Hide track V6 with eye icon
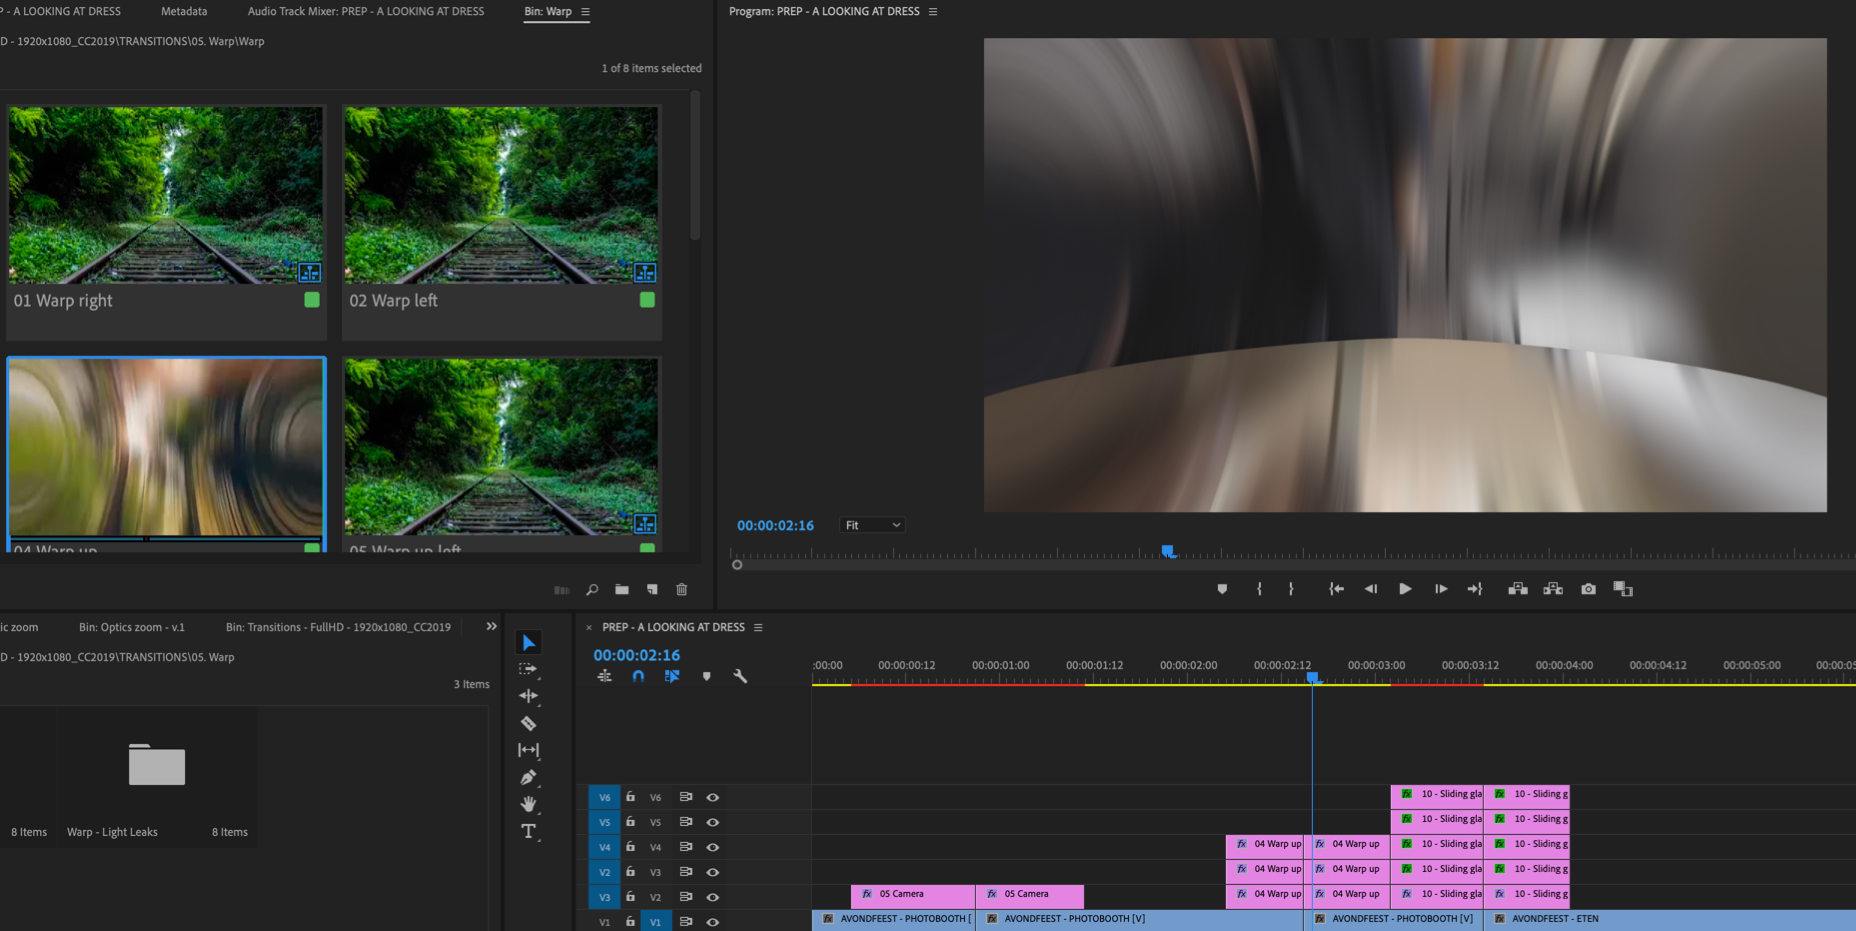 713,797
